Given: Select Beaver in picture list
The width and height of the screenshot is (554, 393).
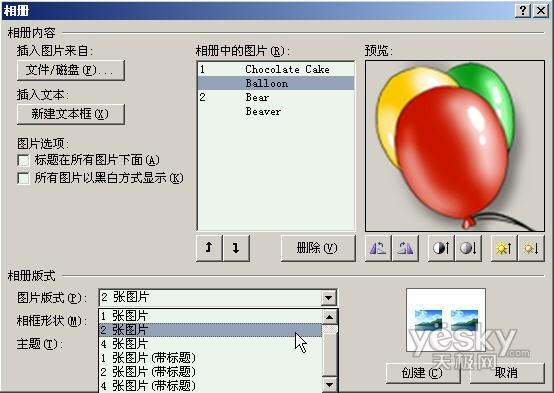Looking at the screenshot, I should pos(276,111).
